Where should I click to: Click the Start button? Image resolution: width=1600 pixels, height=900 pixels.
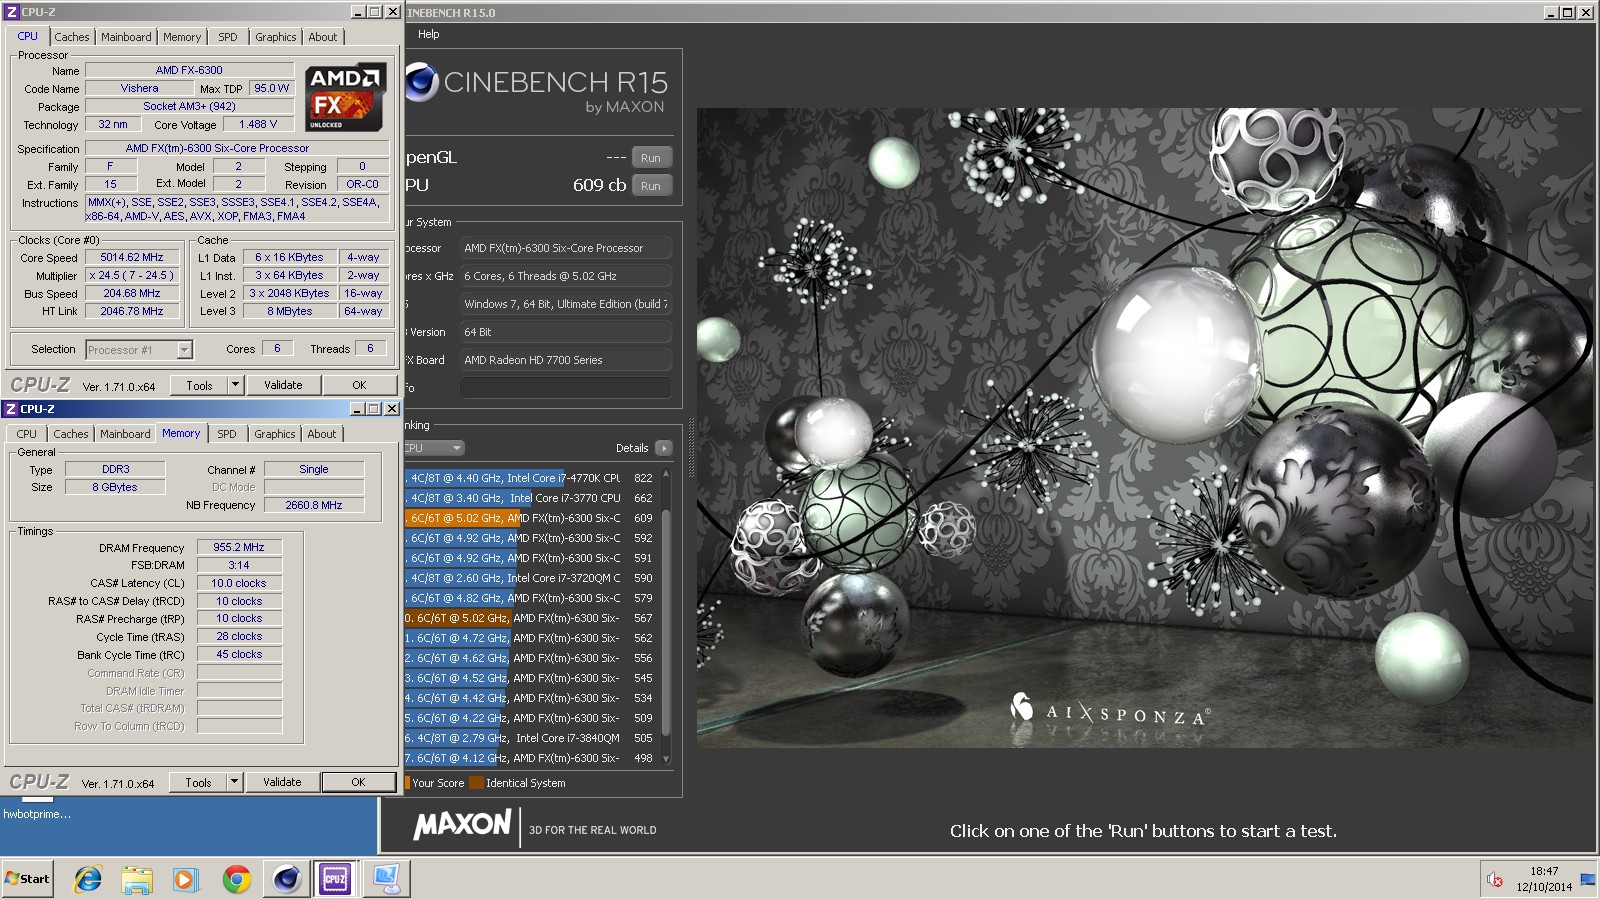27,879
